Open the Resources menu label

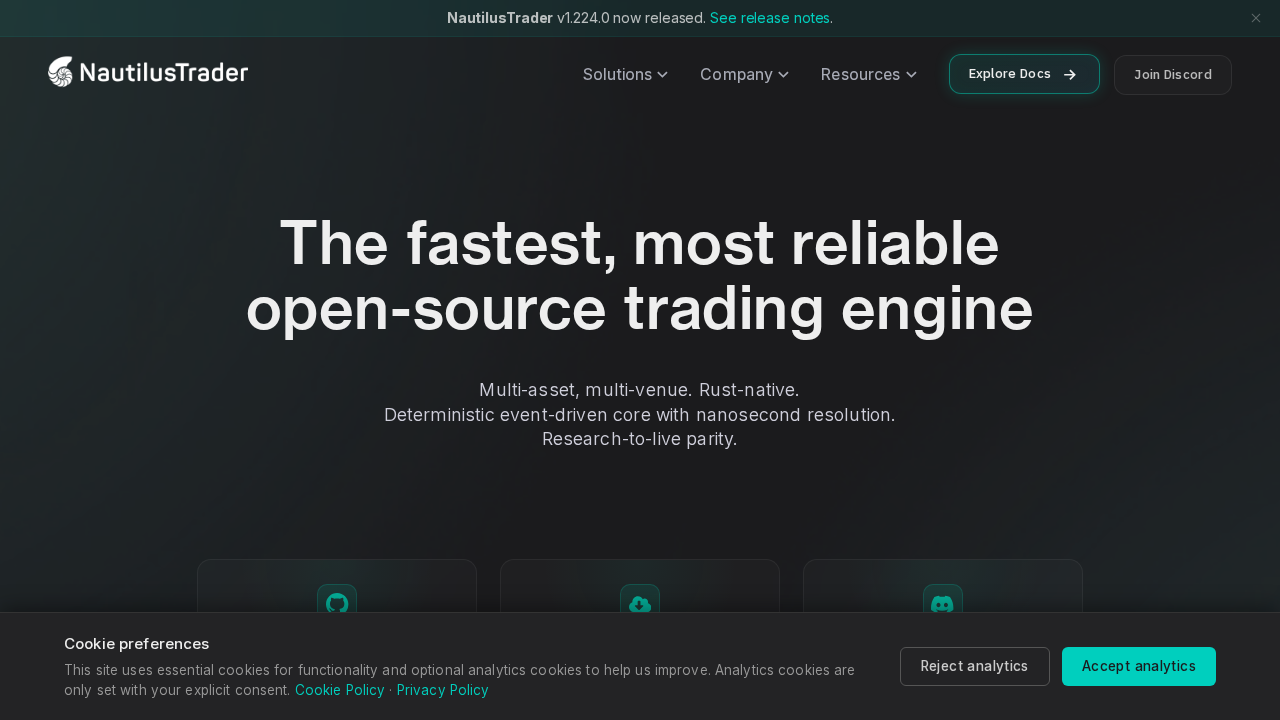(x=860, y=75)
